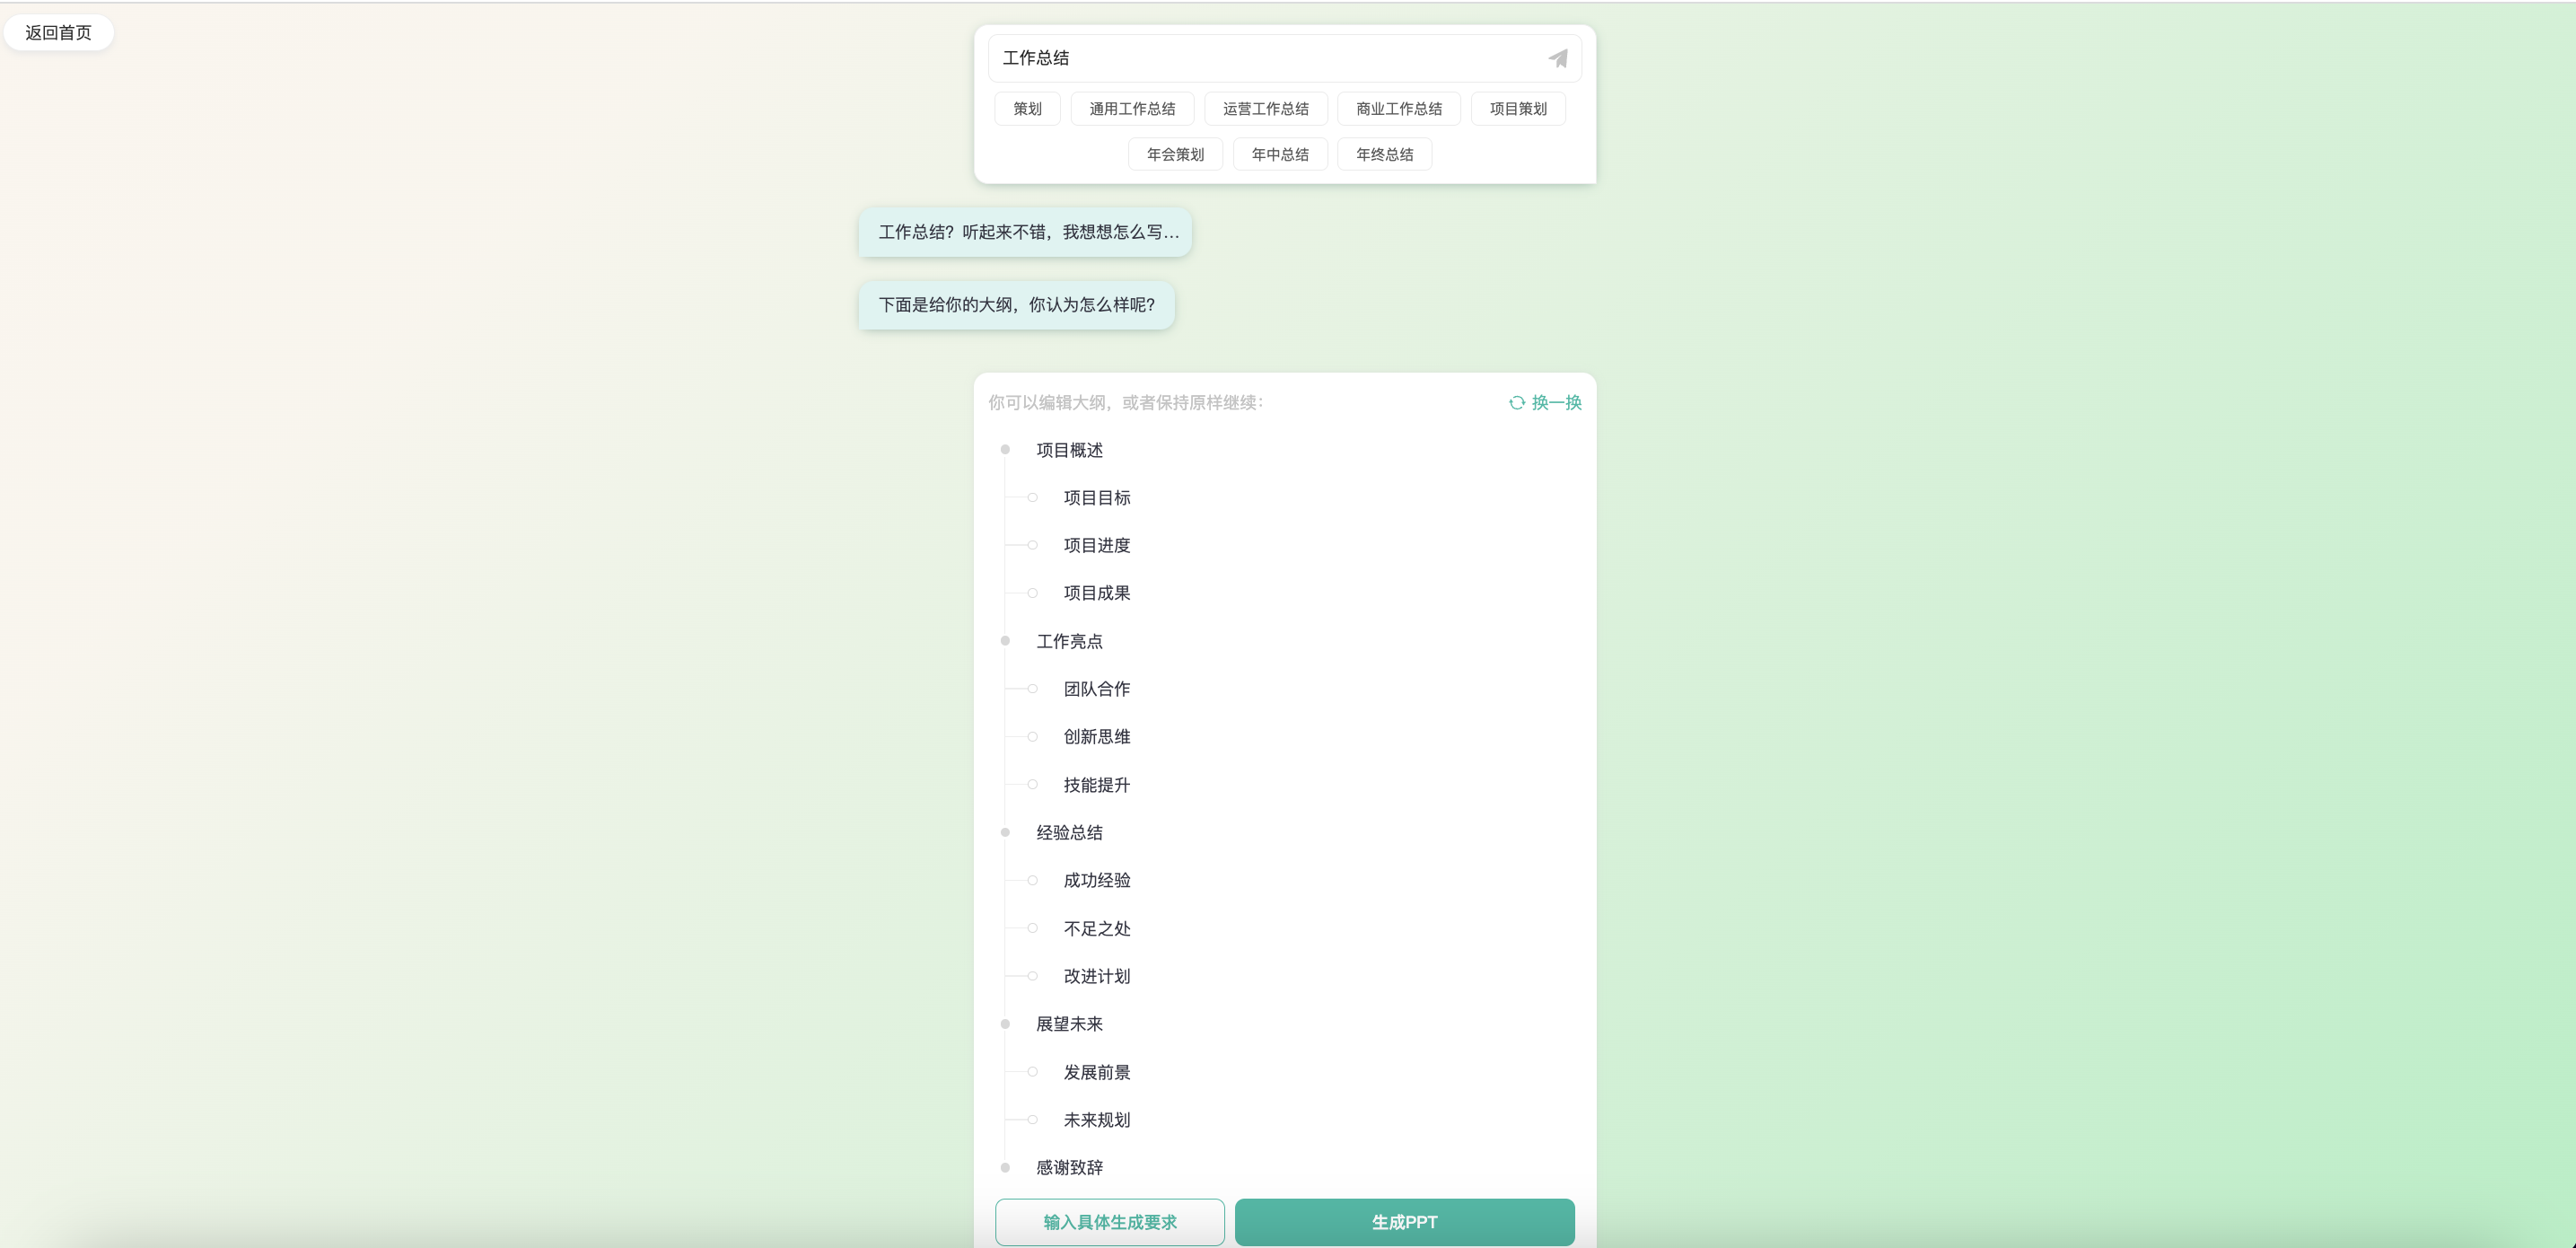Click hollow node circle beside 项目目标
The image size is (2576, 1248).
coord(1032,498)
